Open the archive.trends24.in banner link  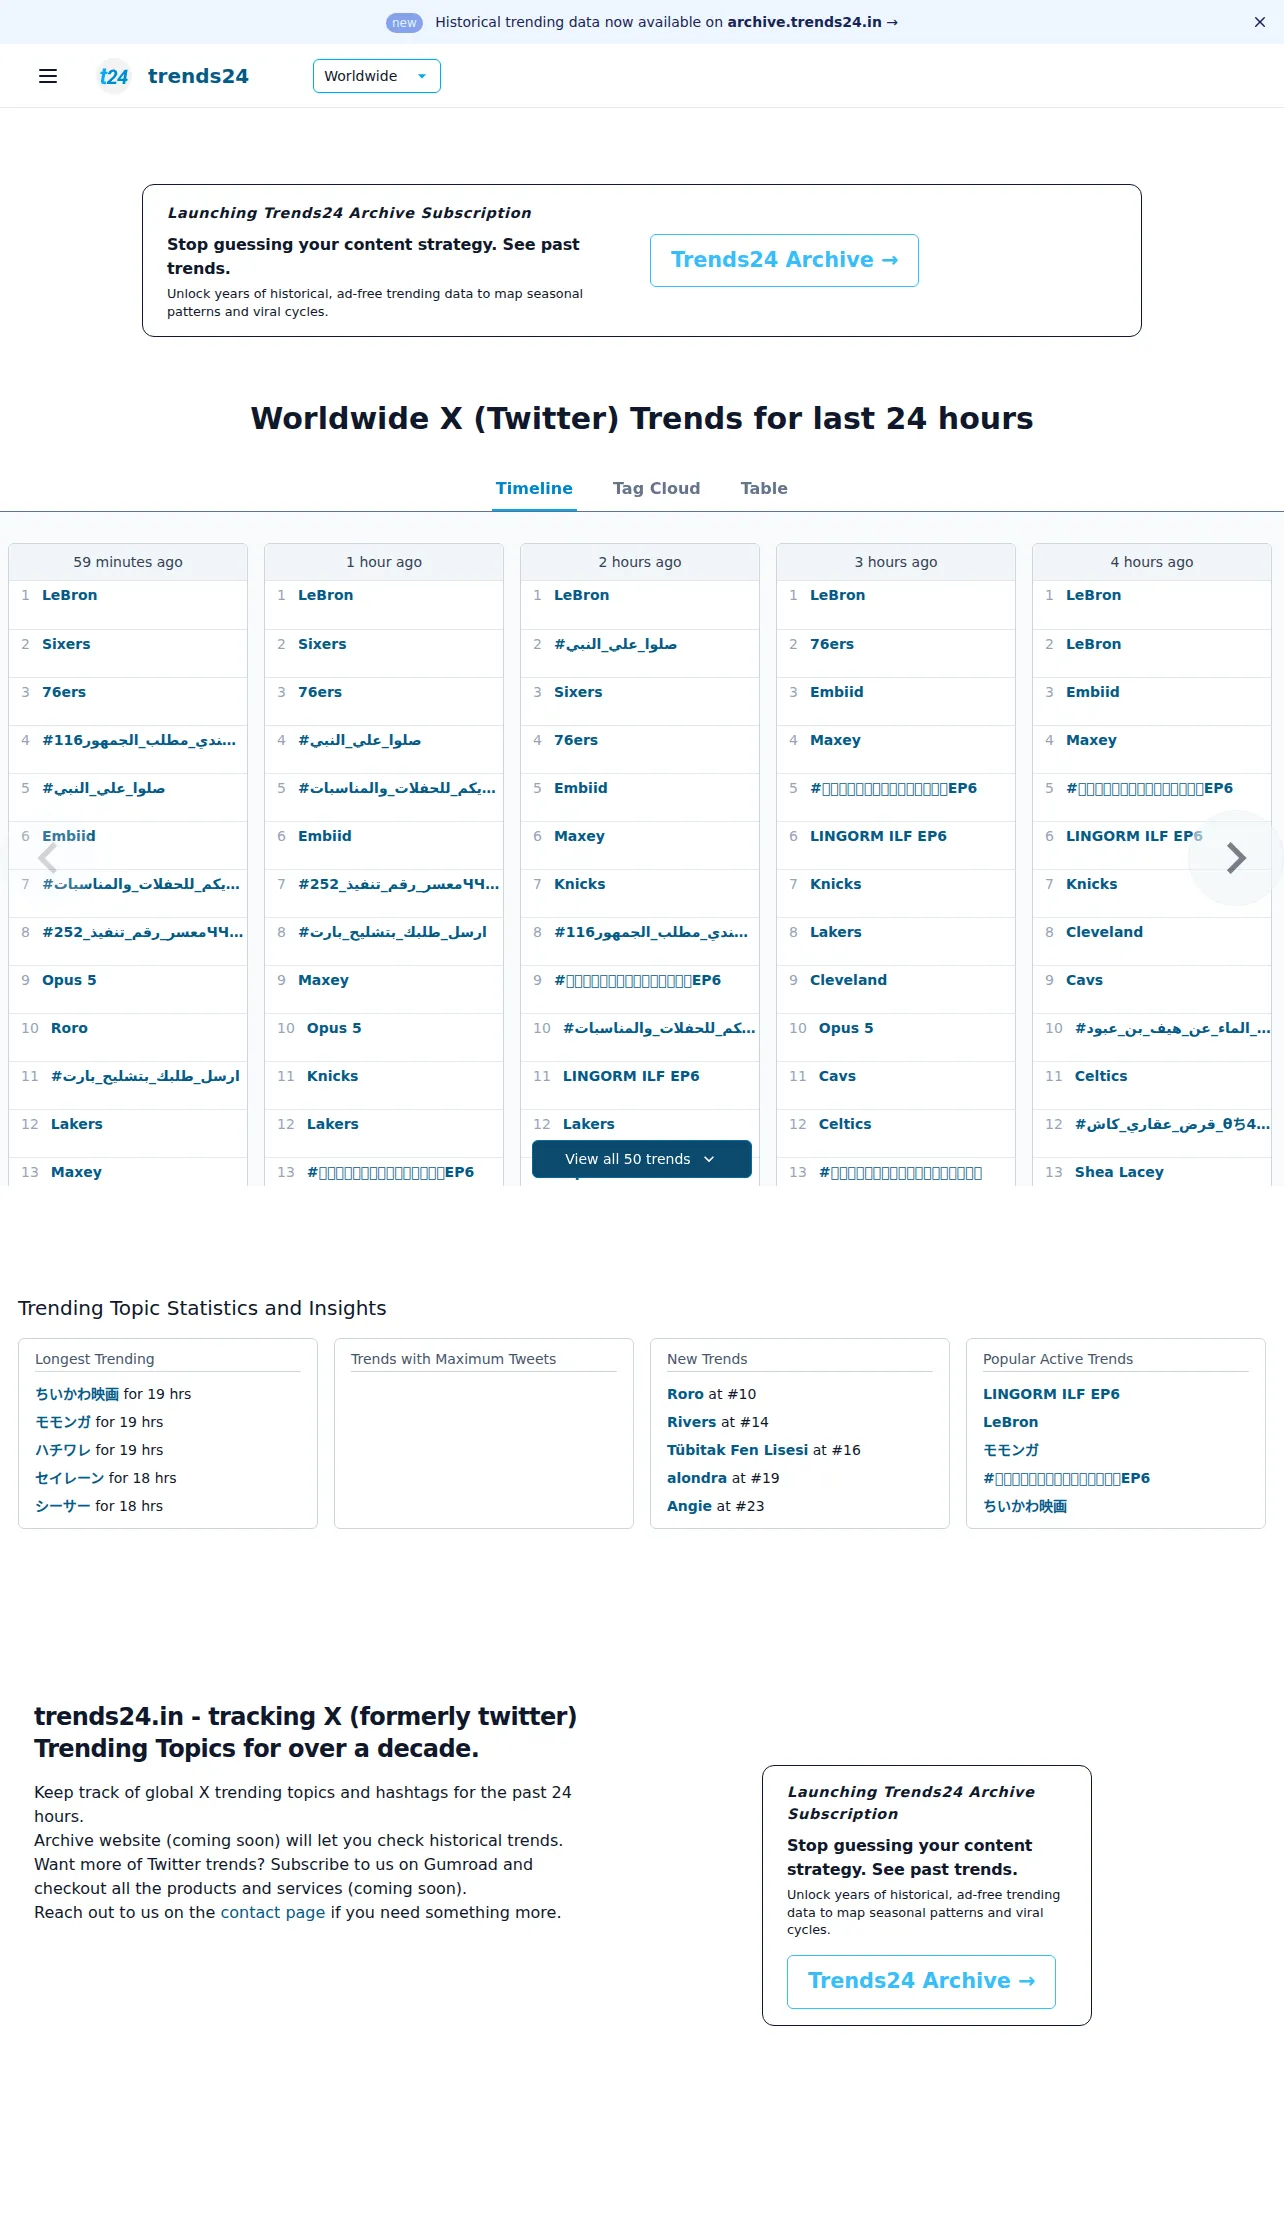tap(812, 22)
